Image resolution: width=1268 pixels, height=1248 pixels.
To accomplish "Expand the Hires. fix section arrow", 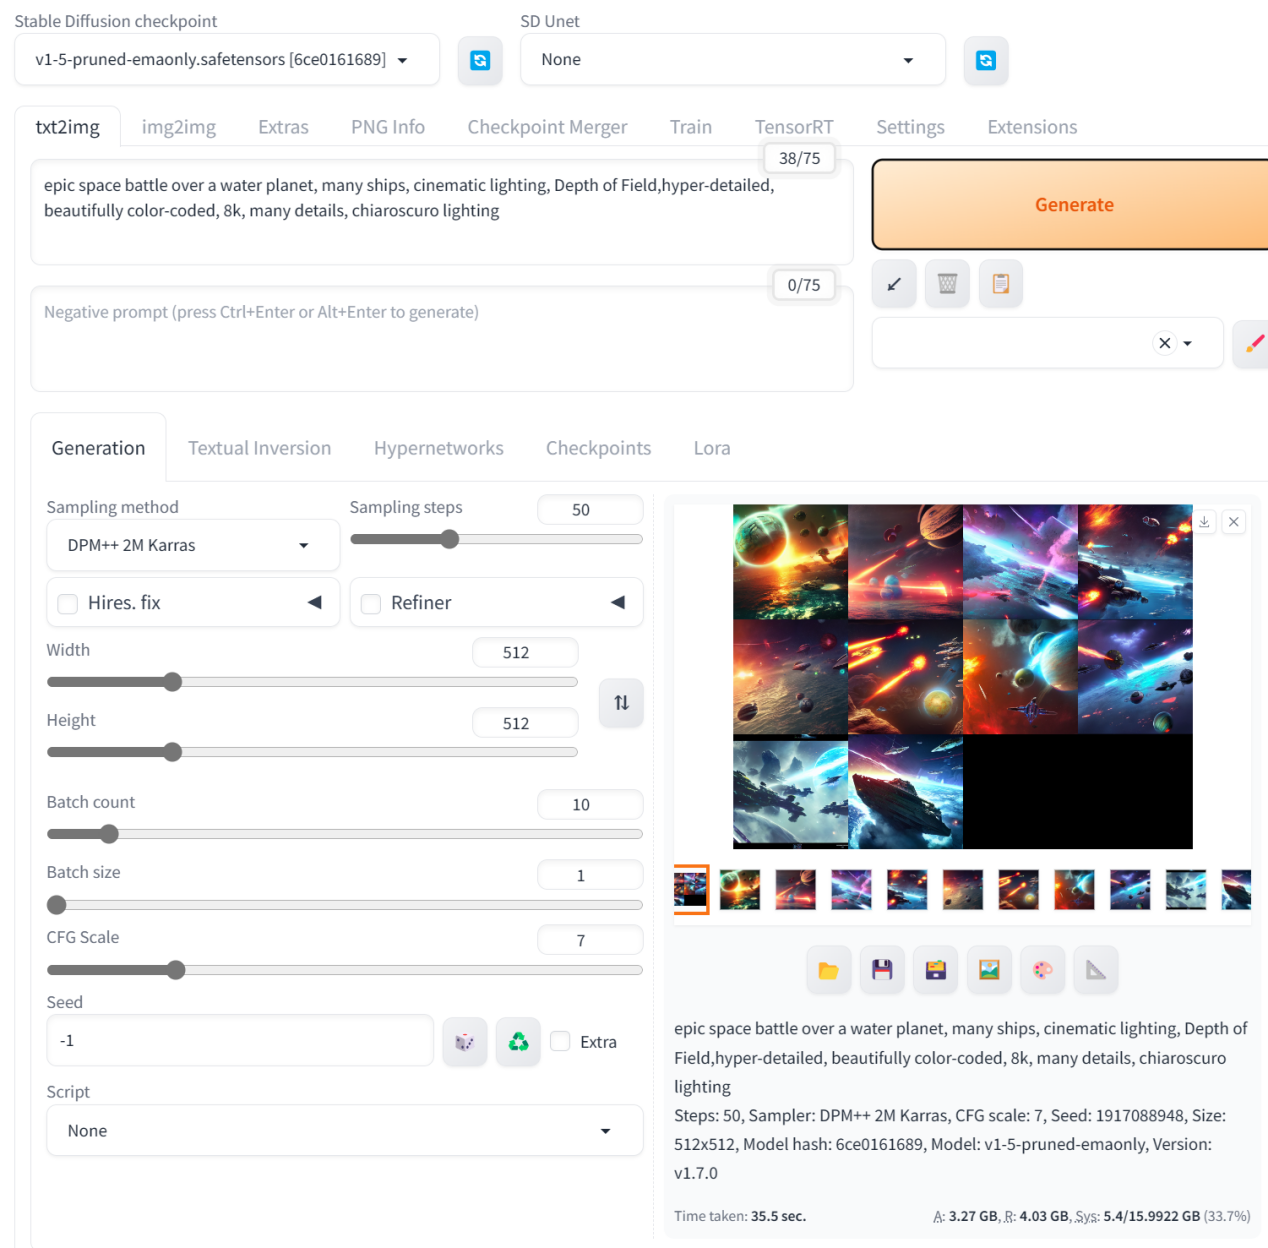I will [315, 602].
